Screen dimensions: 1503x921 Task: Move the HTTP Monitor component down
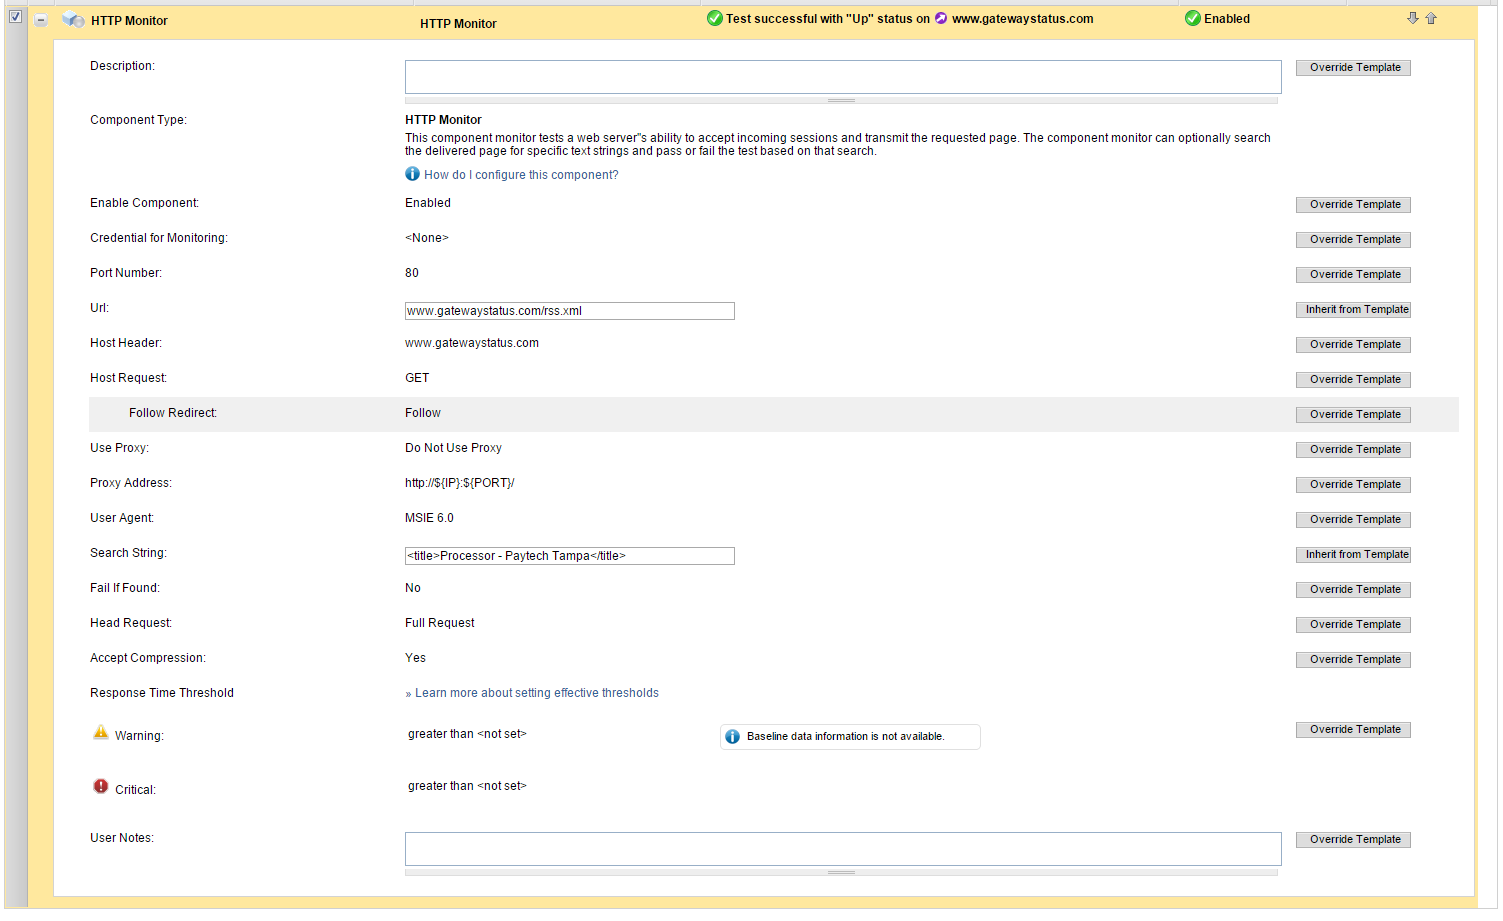click(x=1412, y=18)
